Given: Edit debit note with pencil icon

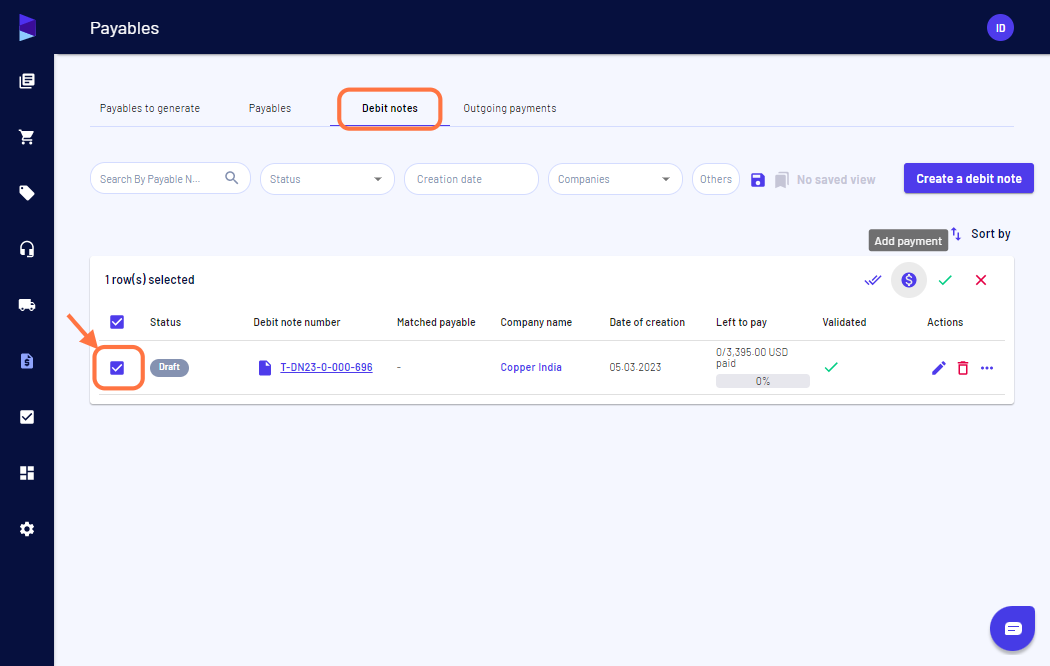Looking at the screenshot, I should pos(938,367).
